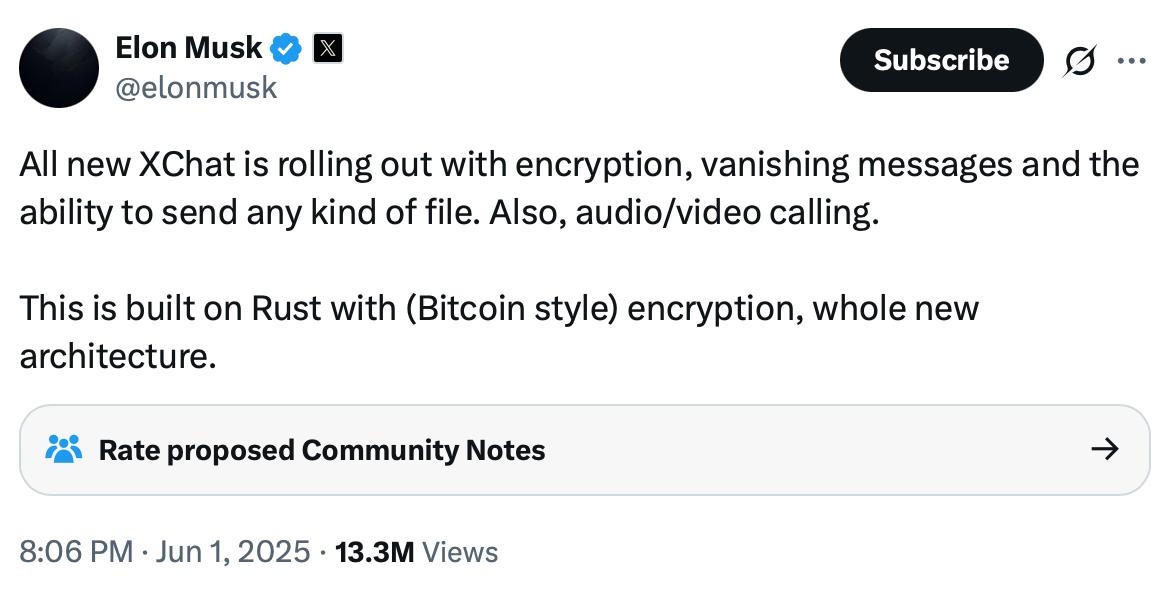The width and height of the screenshot is (1173, 592).
Task: Click the Views label
Action: pos(460,551)
